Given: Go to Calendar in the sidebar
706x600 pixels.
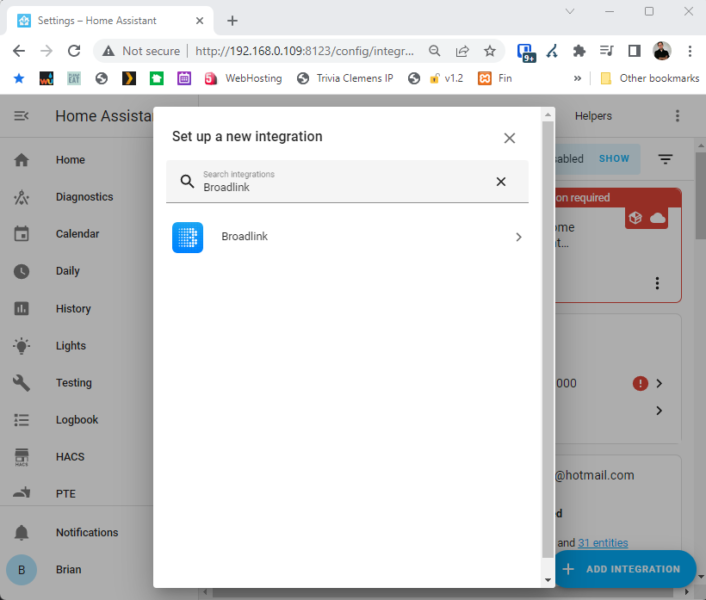Looking at the screenshot, I should tap(77, 234).
